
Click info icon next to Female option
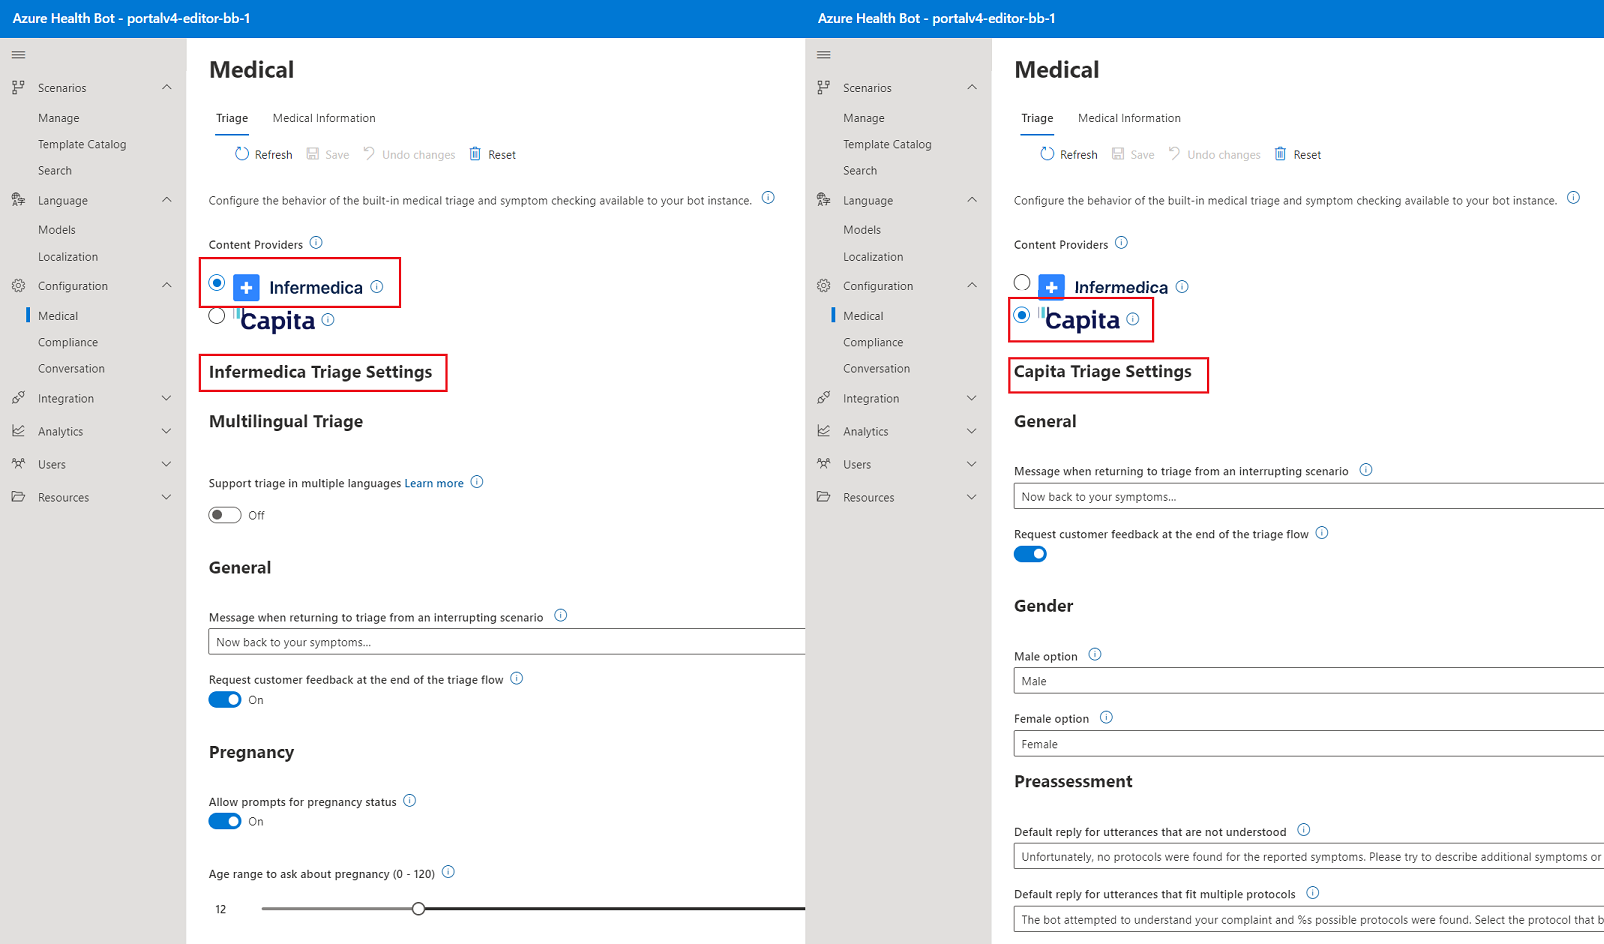tap(1107, 718)
